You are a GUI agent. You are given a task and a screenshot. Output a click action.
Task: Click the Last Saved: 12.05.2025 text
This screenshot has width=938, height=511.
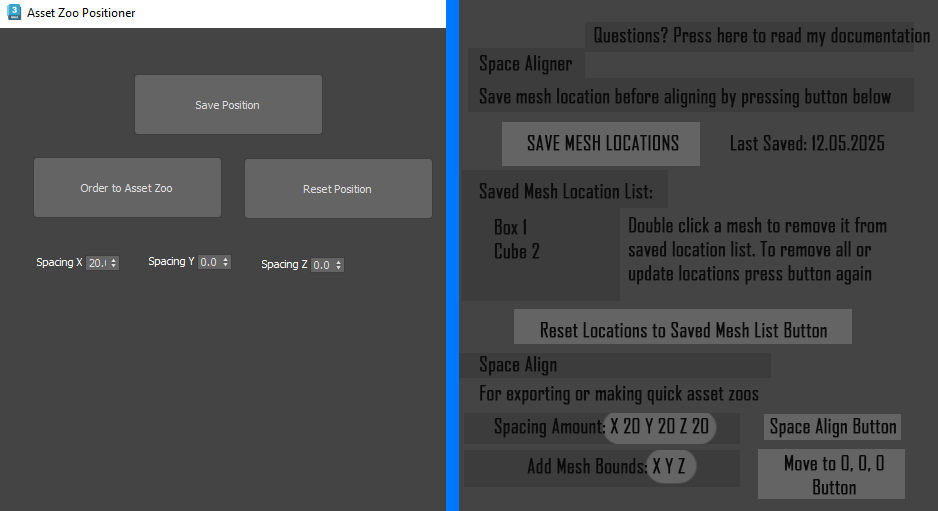807,144
